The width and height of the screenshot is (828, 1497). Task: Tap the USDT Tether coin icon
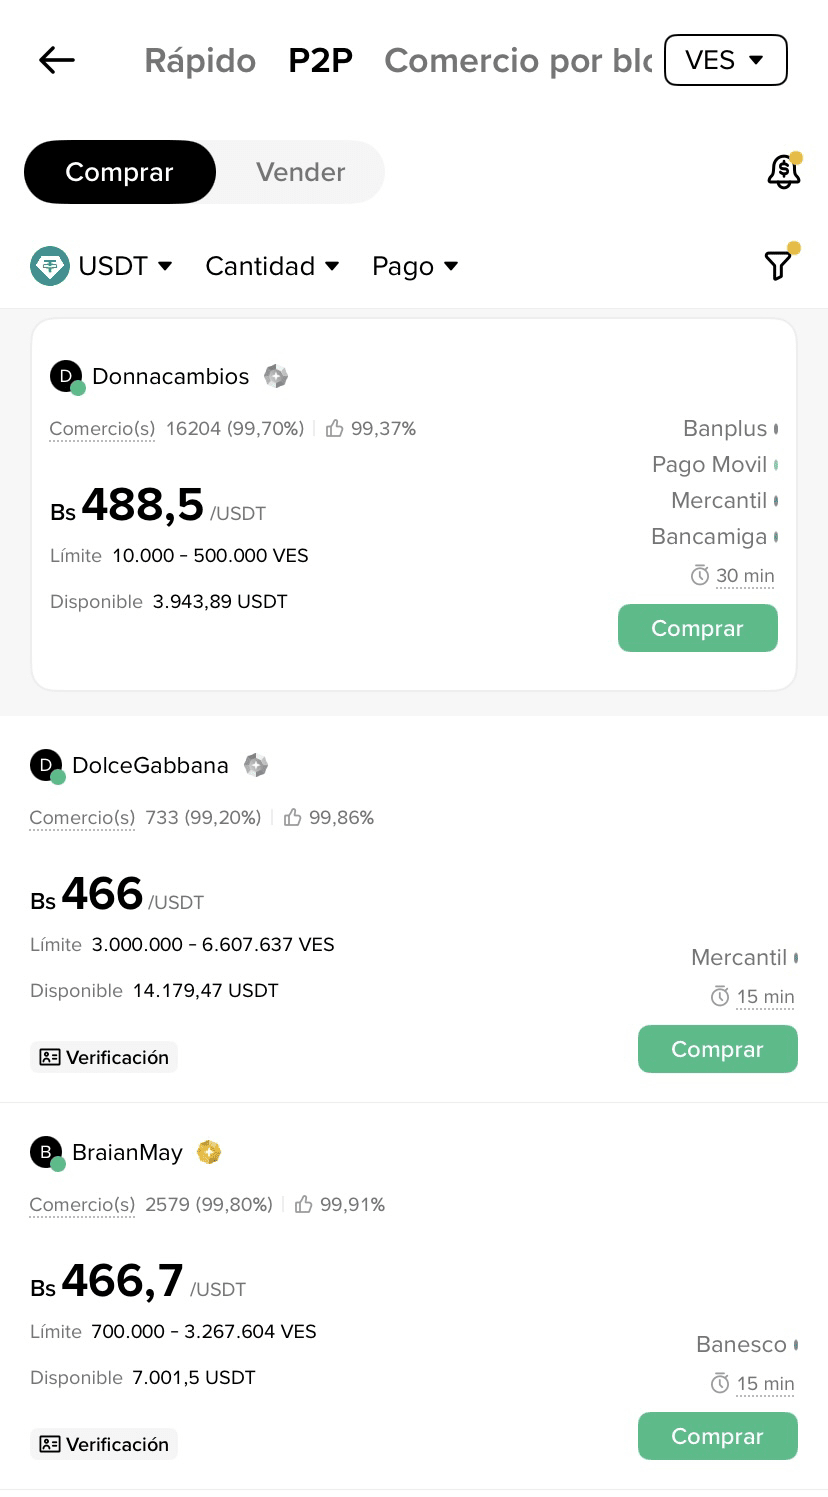(49, 266)
